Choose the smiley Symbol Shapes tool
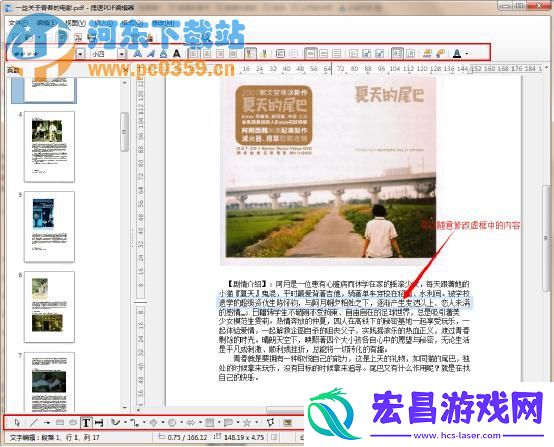The image size is (554, 447). [x=172, y=422]
